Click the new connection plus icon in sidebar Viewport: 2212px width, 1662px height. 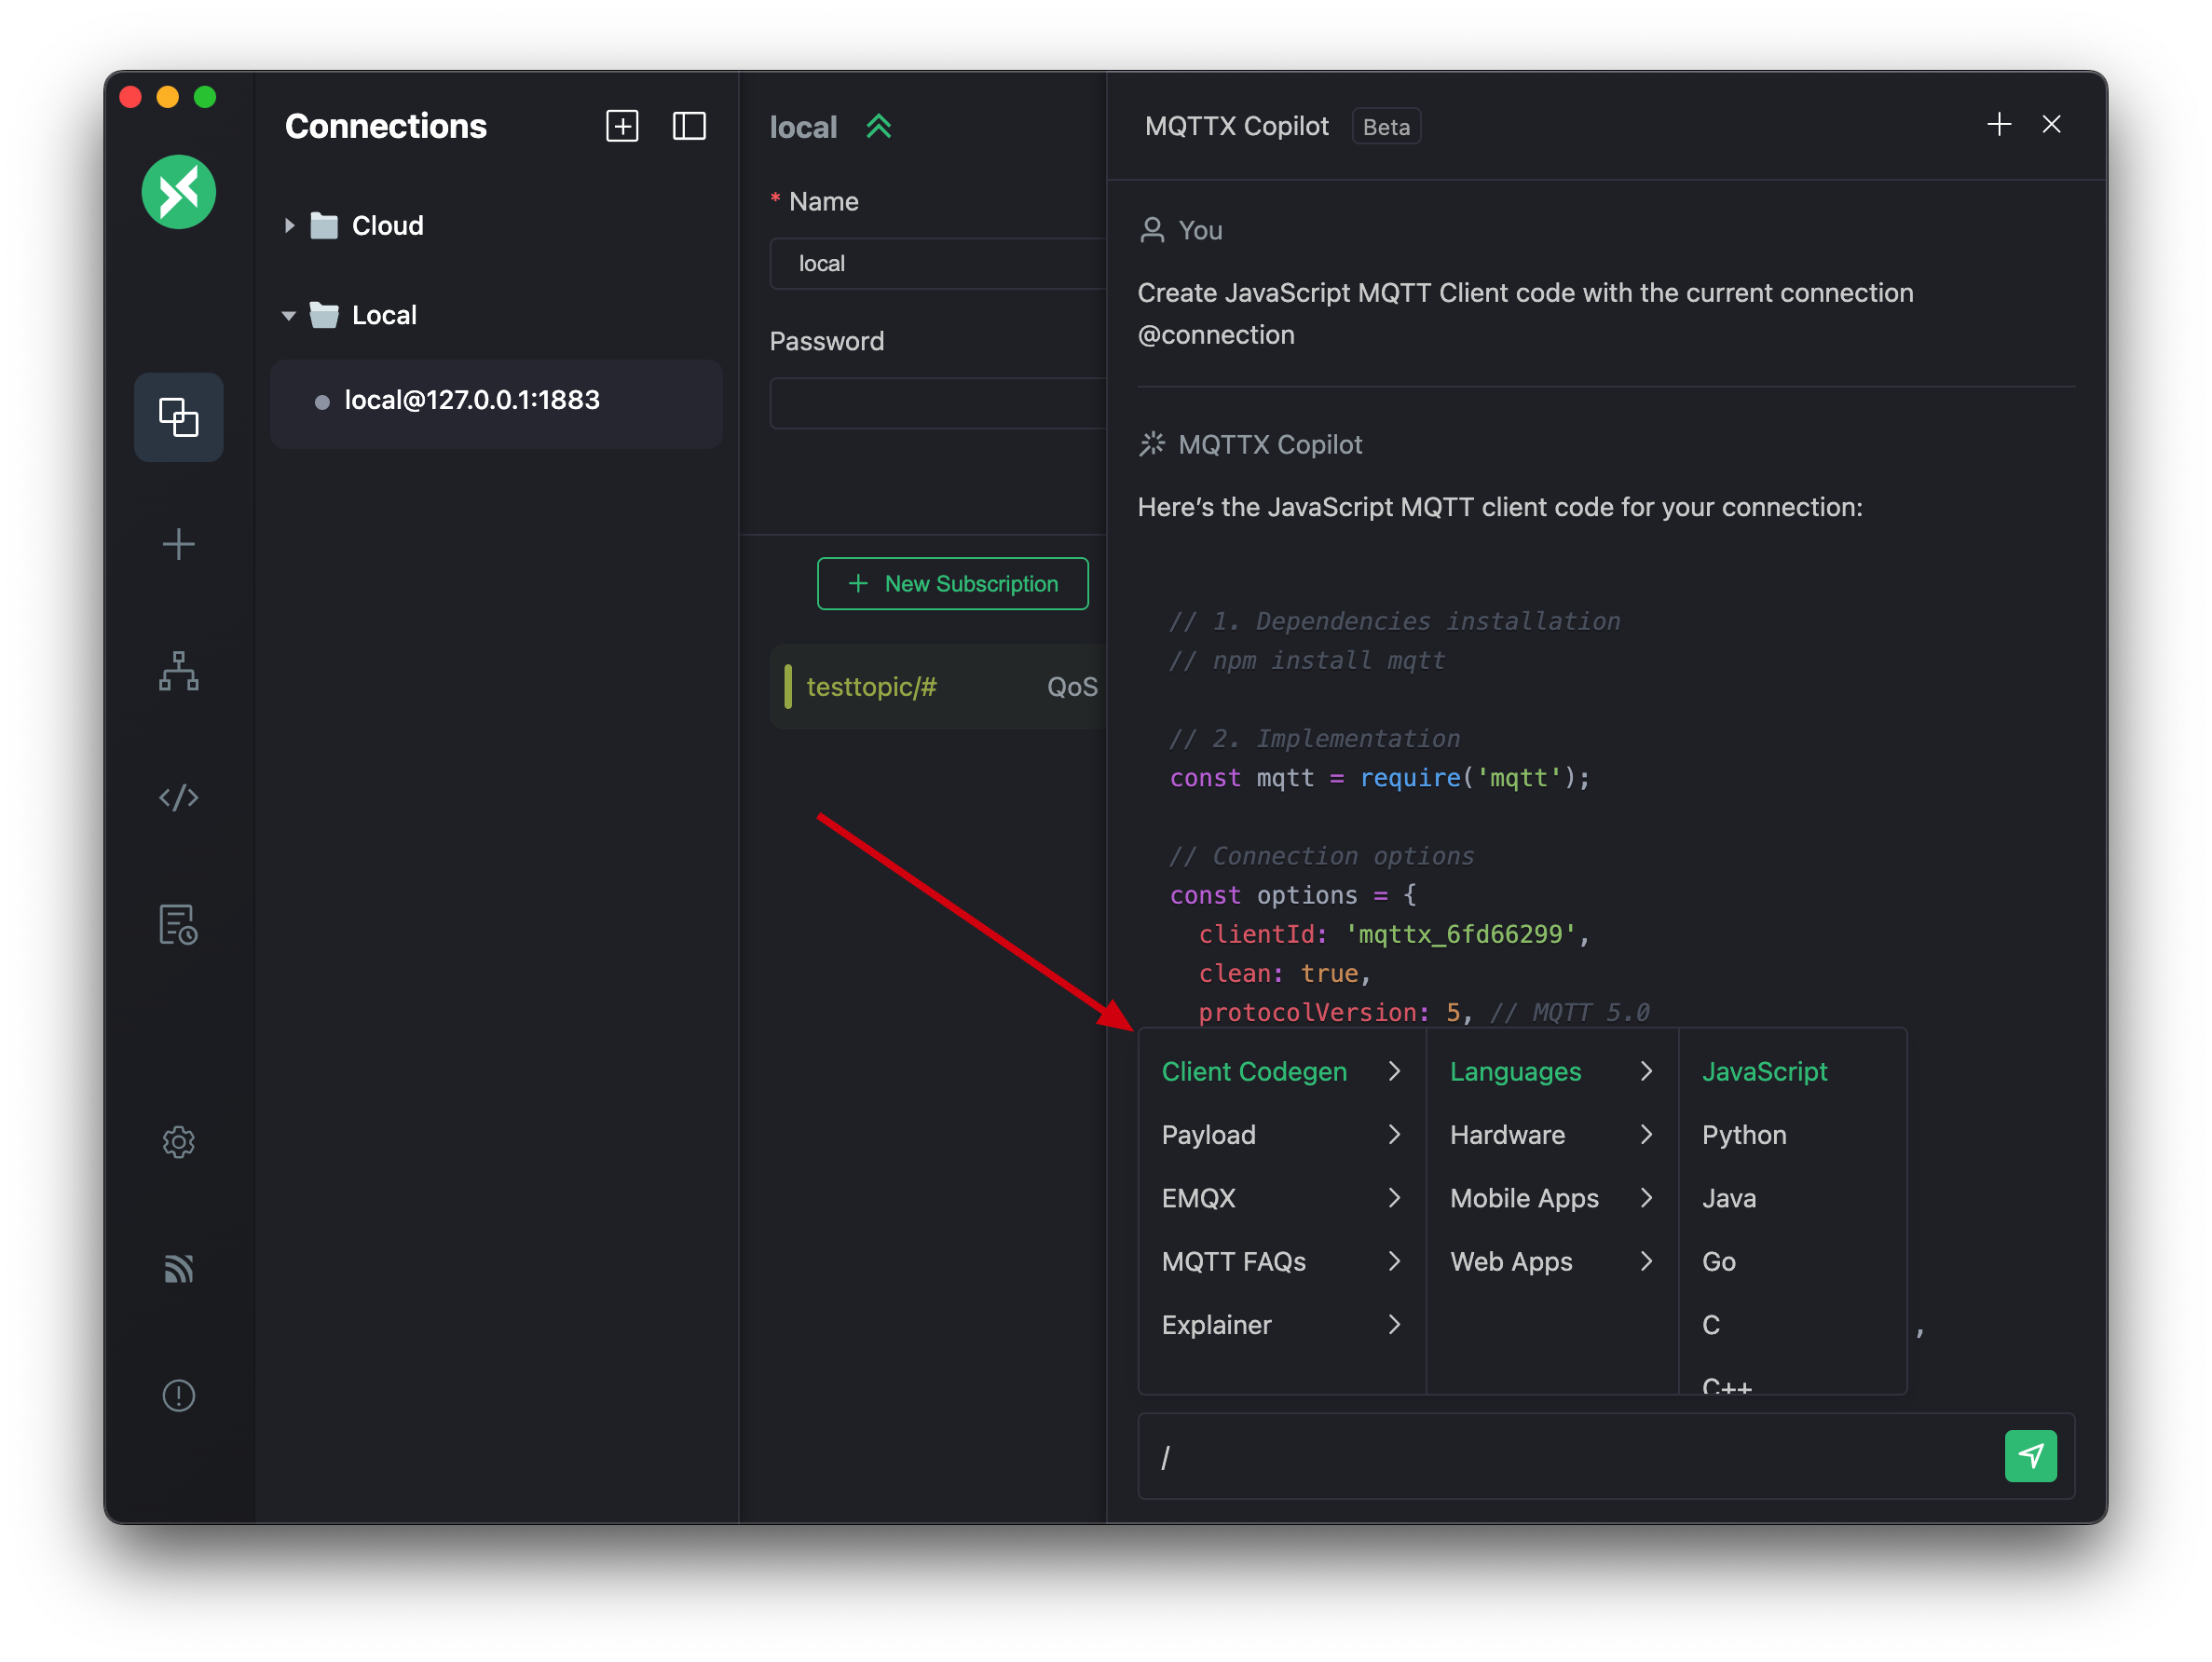[x=178, y=544]
